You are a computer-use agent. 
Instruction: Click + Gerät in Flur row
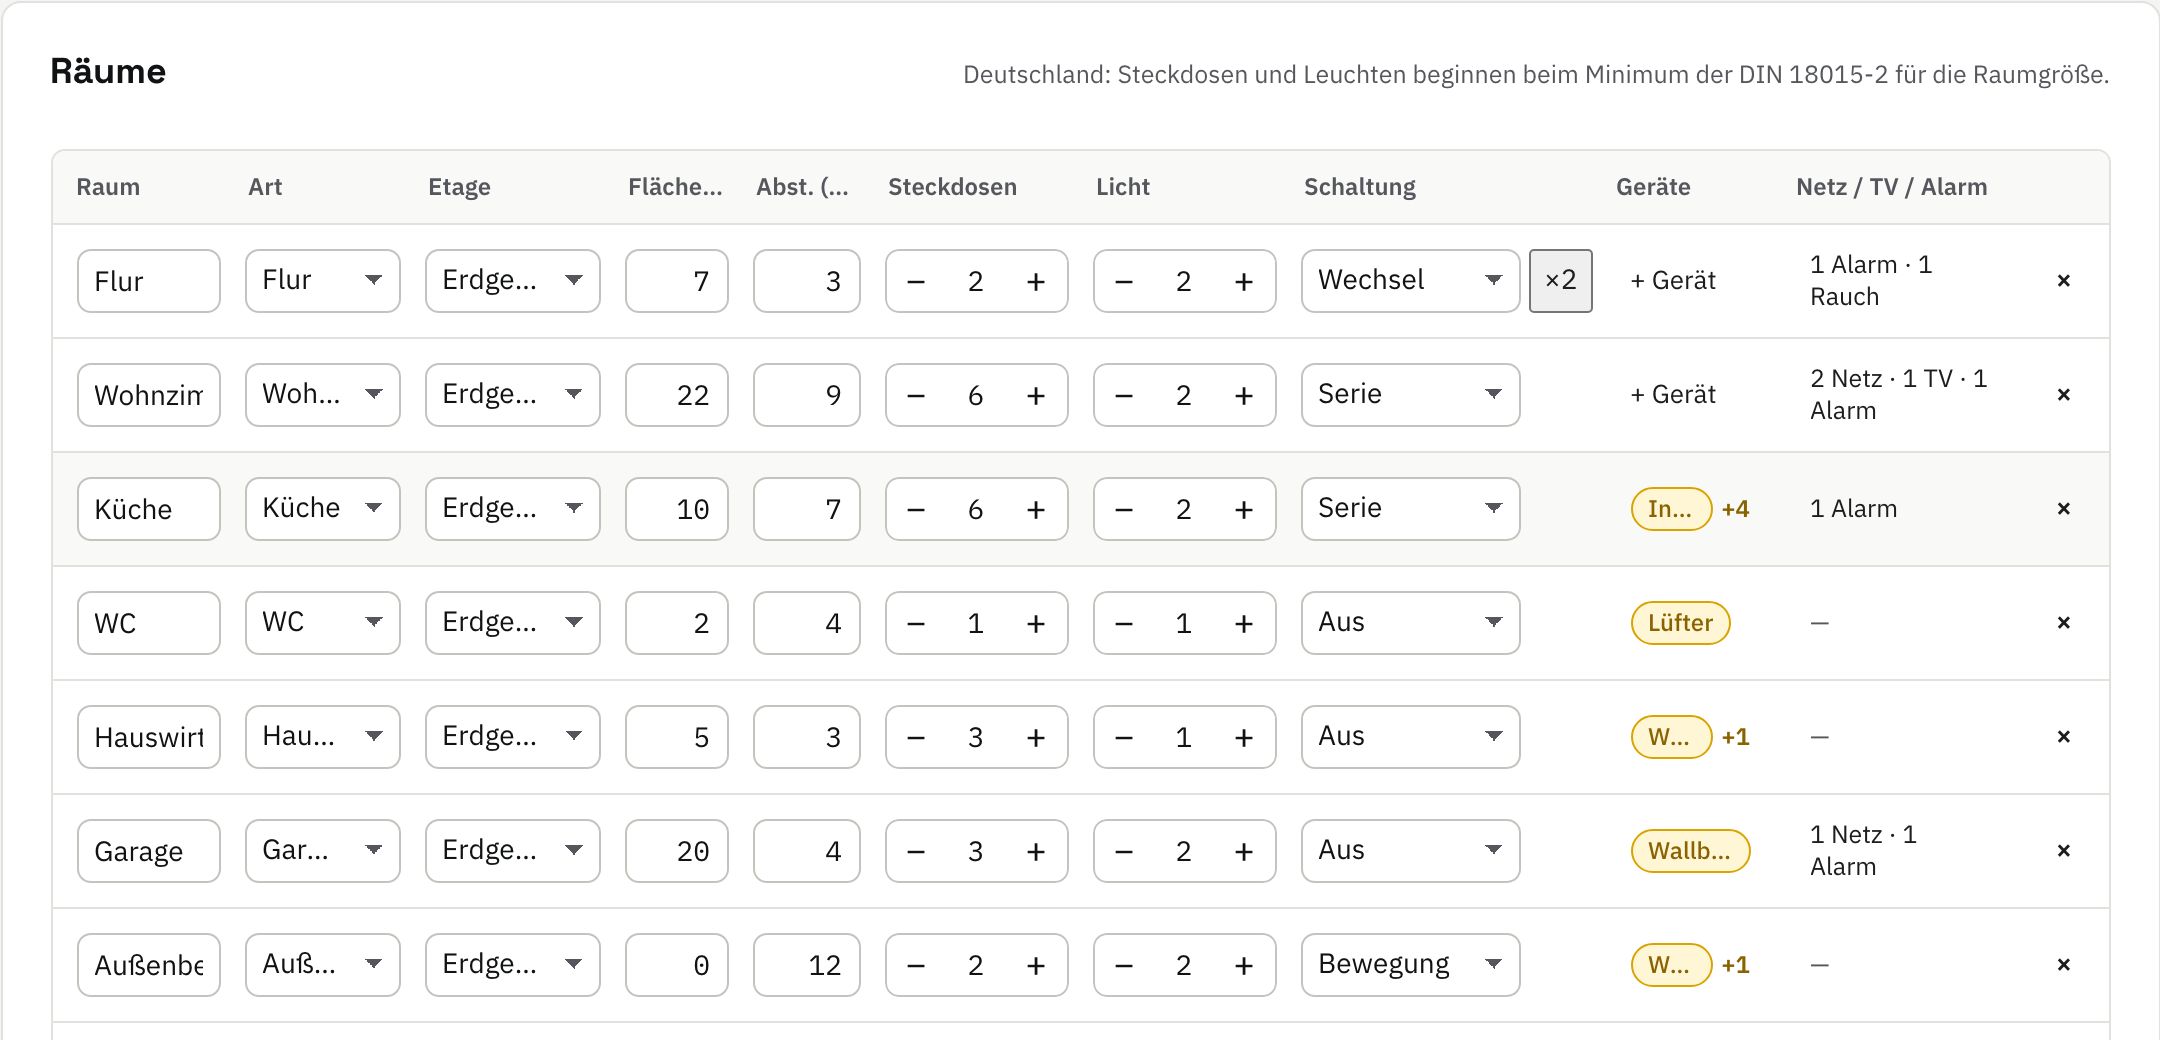pyautogui.click(x=1673, y=281)
